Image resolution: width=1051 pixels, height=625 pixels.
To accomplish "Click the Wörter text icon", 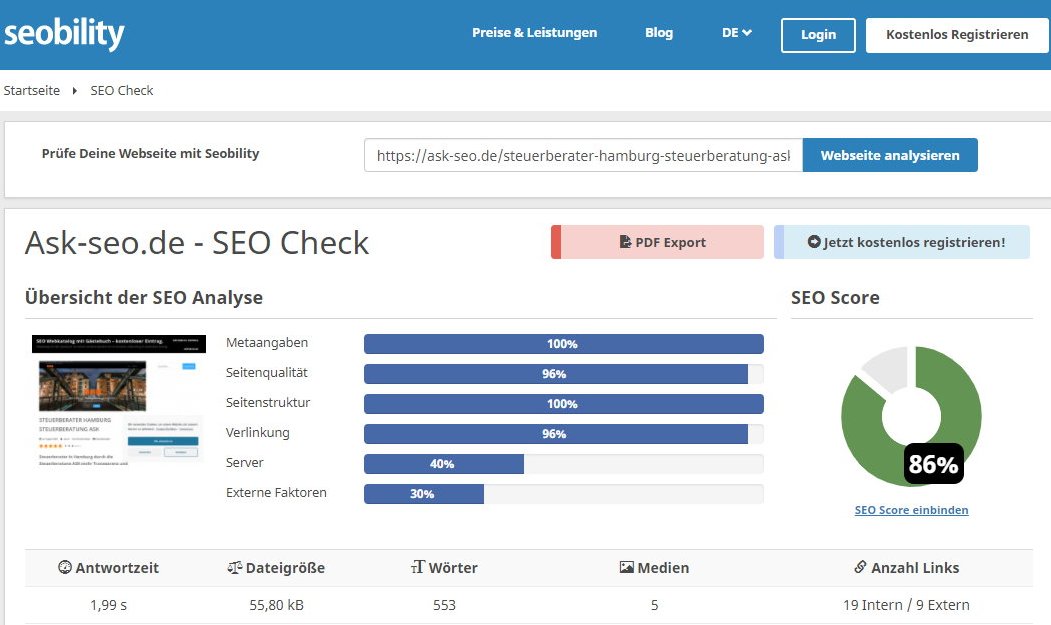I will click(418, 567).
